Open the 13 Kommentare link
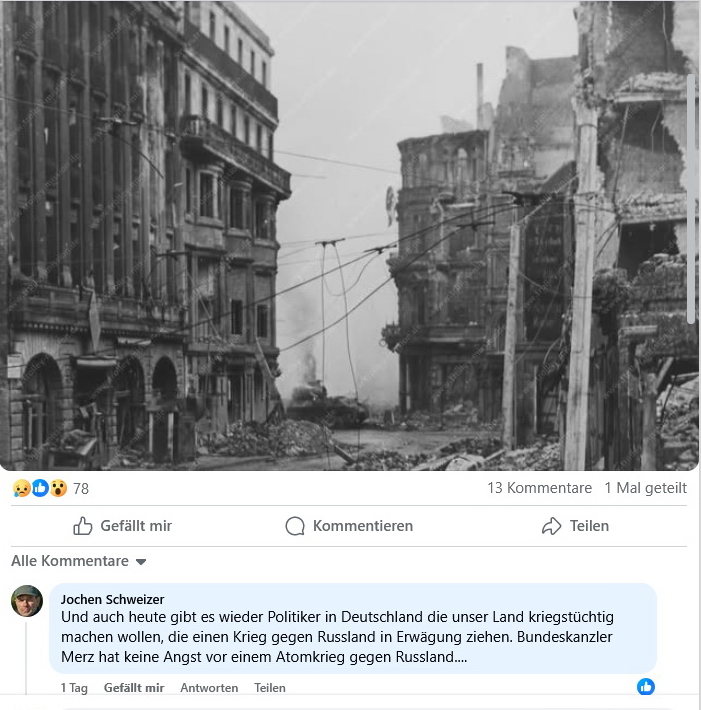The width and height of the screenshot is (701, 710). click(x=539, y=488)
